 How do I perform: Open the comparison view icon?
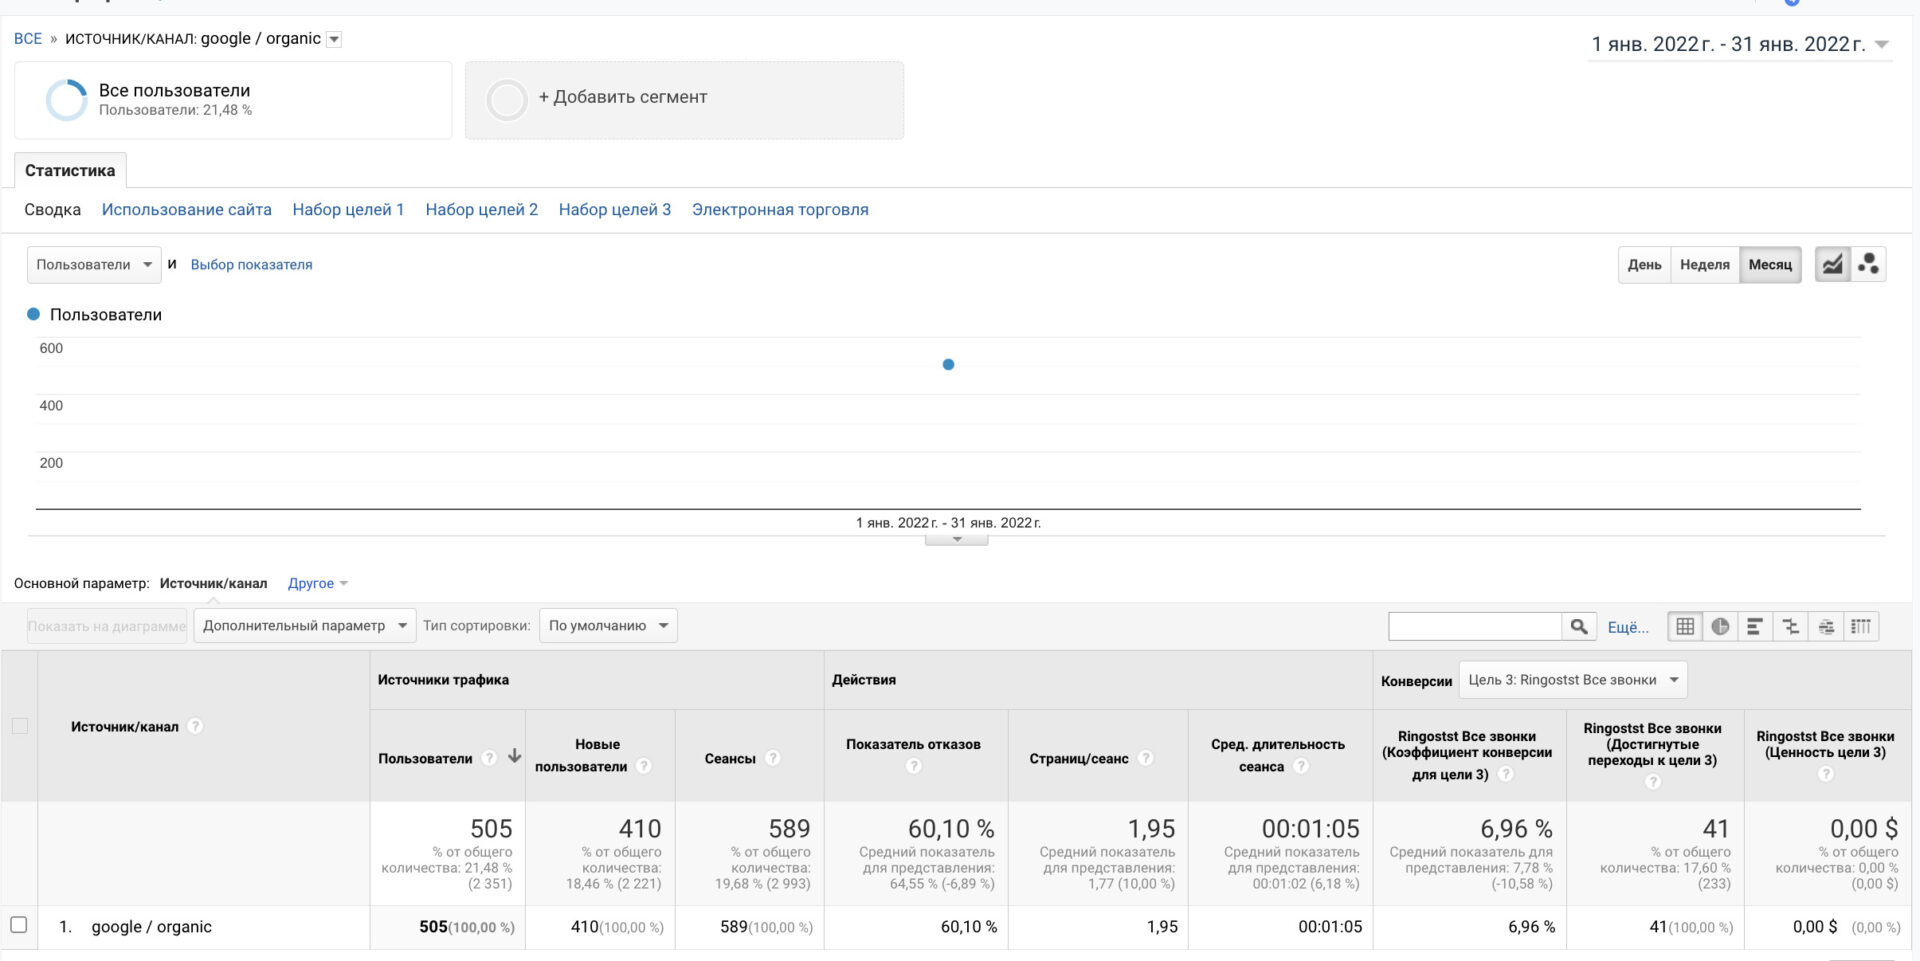click(x=1790, y=627)
